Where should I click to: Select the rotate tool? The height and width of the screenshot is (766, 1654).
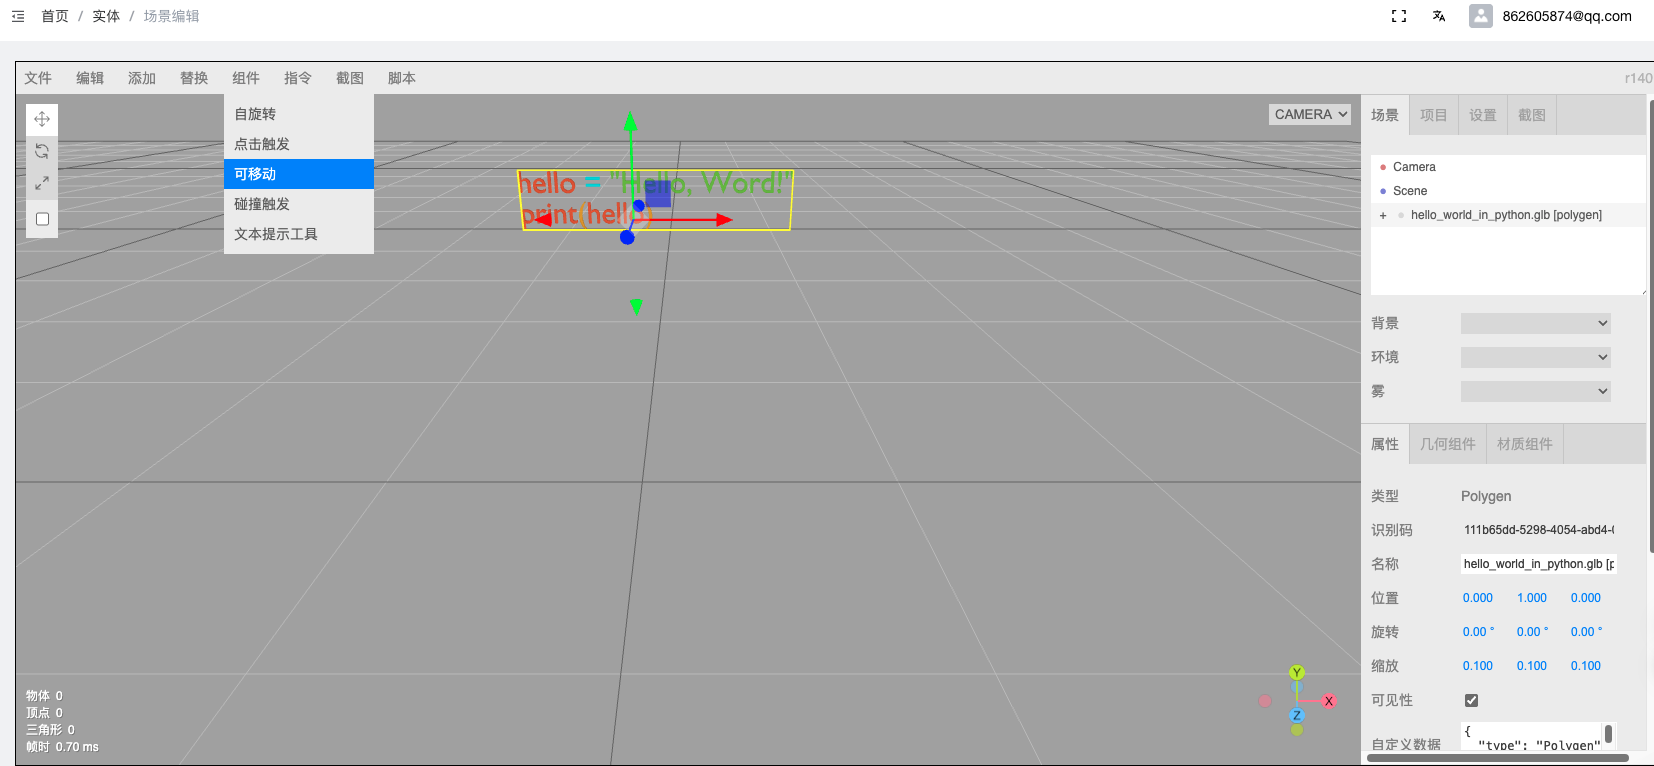point(42,151)
